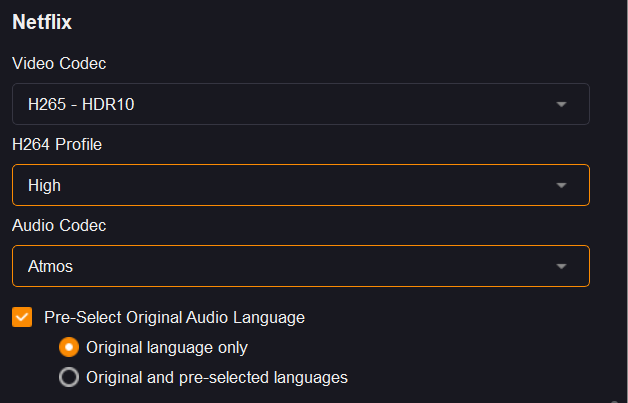The image size is (628, 403).
Task: Choose Original and pre-selected languages radio button
Action: tap(69, 378)
